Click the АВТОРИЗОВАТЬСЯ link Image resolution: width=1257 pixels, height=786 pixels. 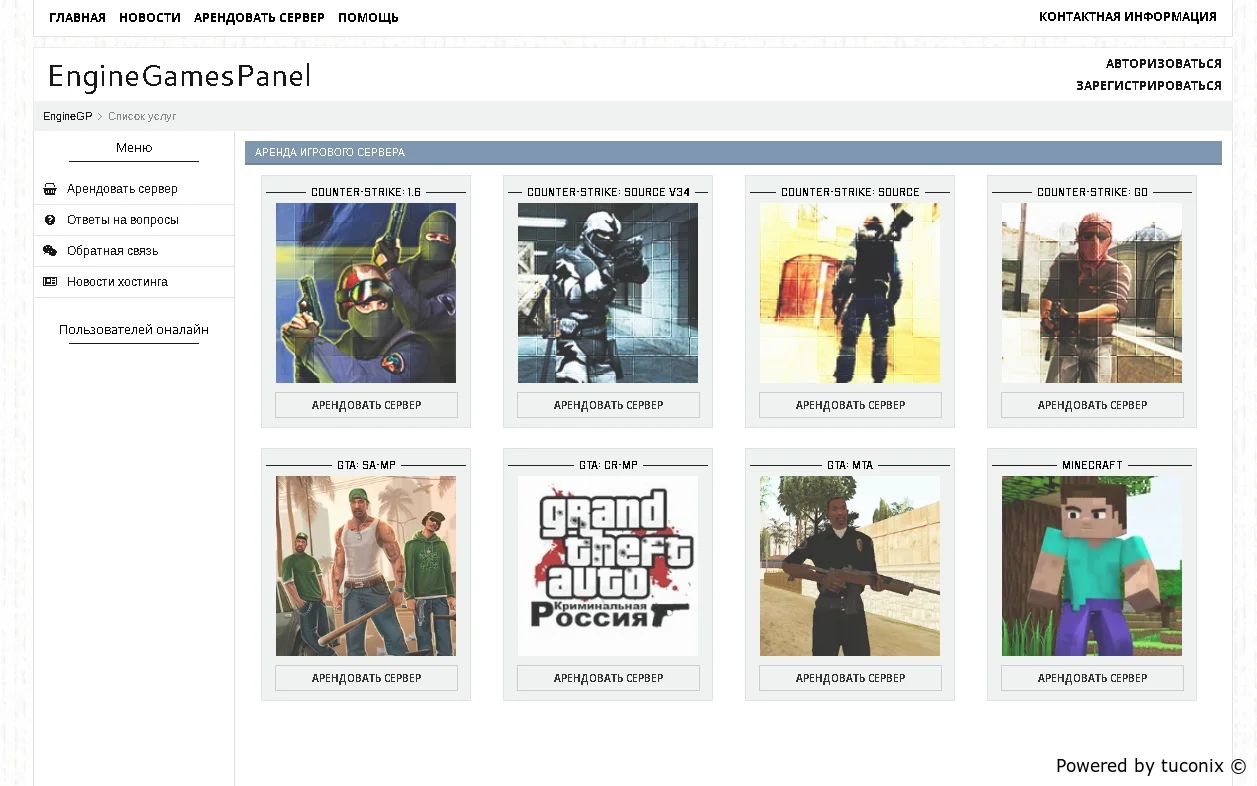(1164, 64)
